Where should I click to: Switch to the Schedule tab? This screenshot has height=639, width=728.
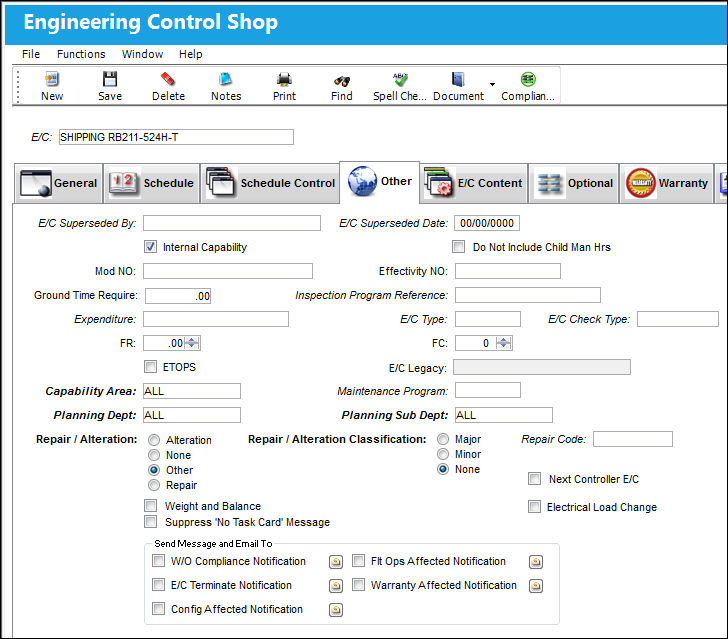tap(151, 183)
